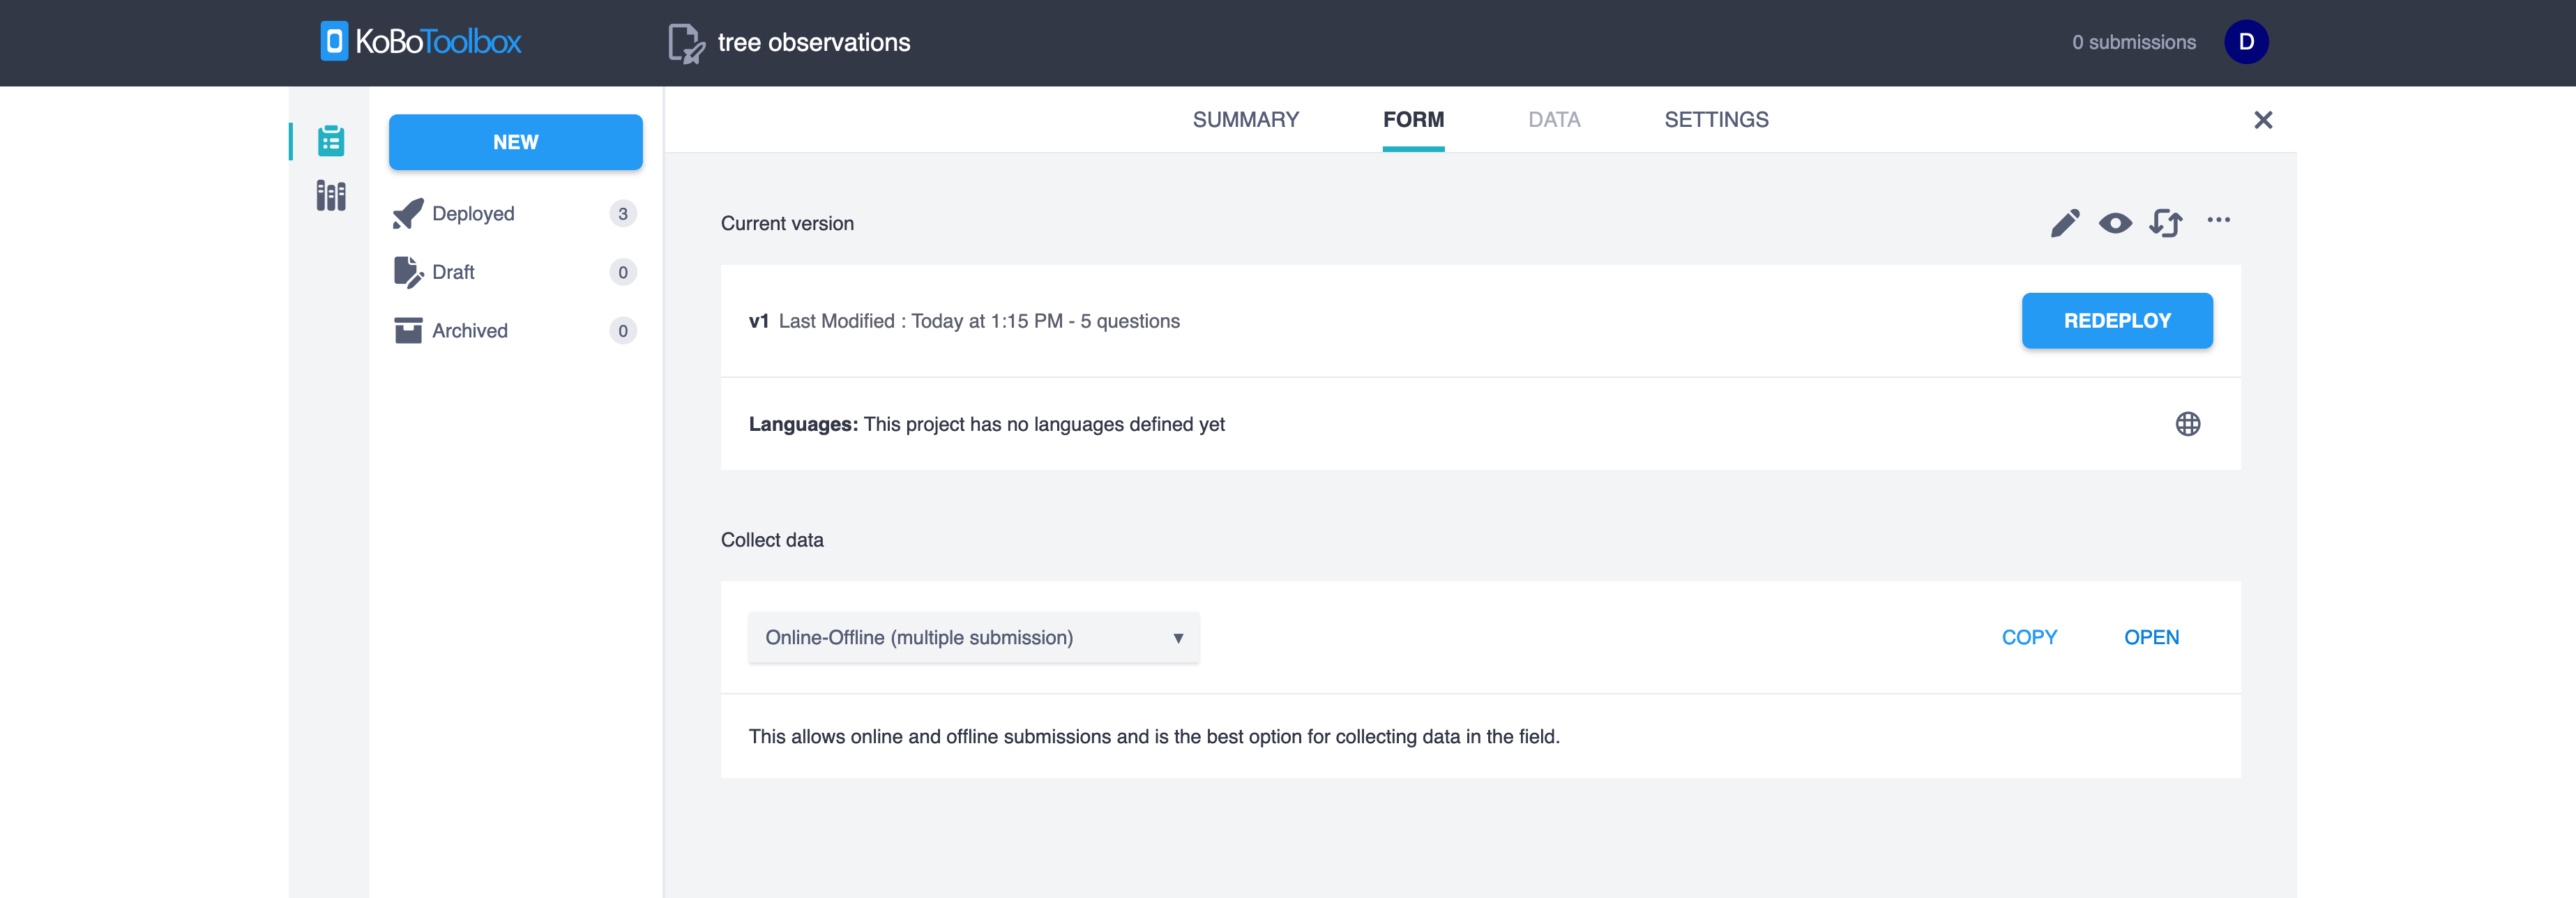Click the KoBoToolbox logo
The height and width of the screenshot is (898, 2576).
tap(421, 42)
